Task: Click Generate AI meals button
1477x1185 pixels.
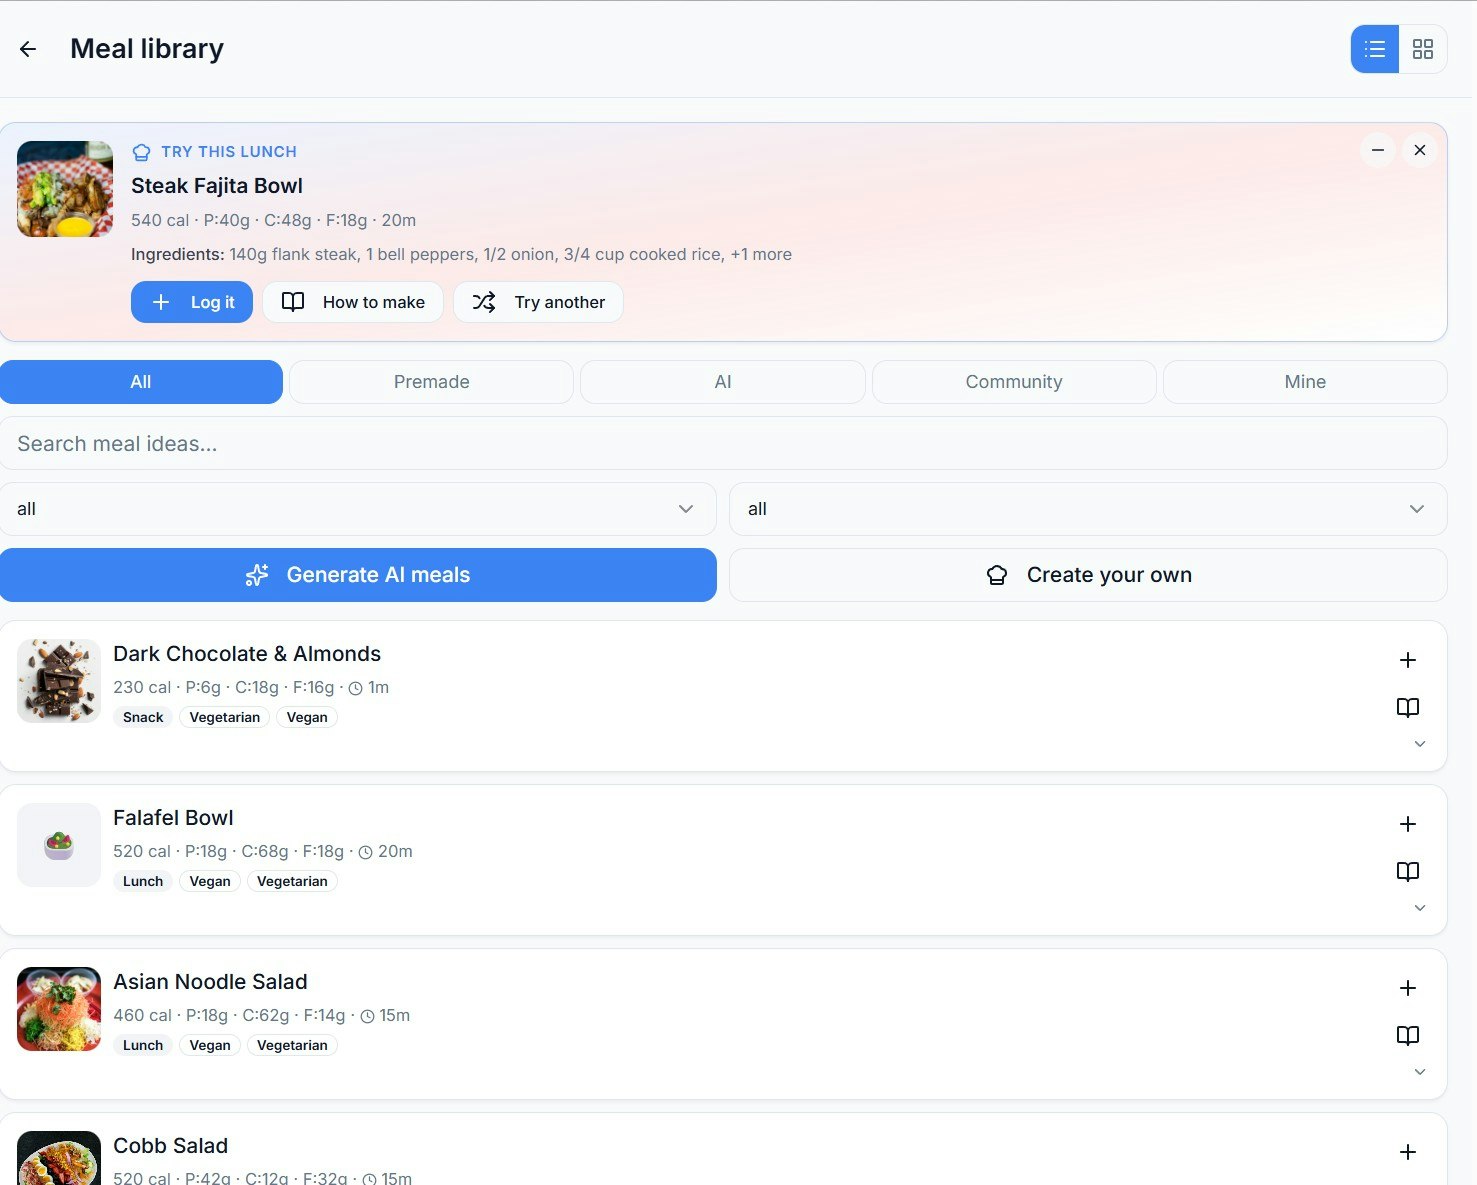Action: [358, 575]
